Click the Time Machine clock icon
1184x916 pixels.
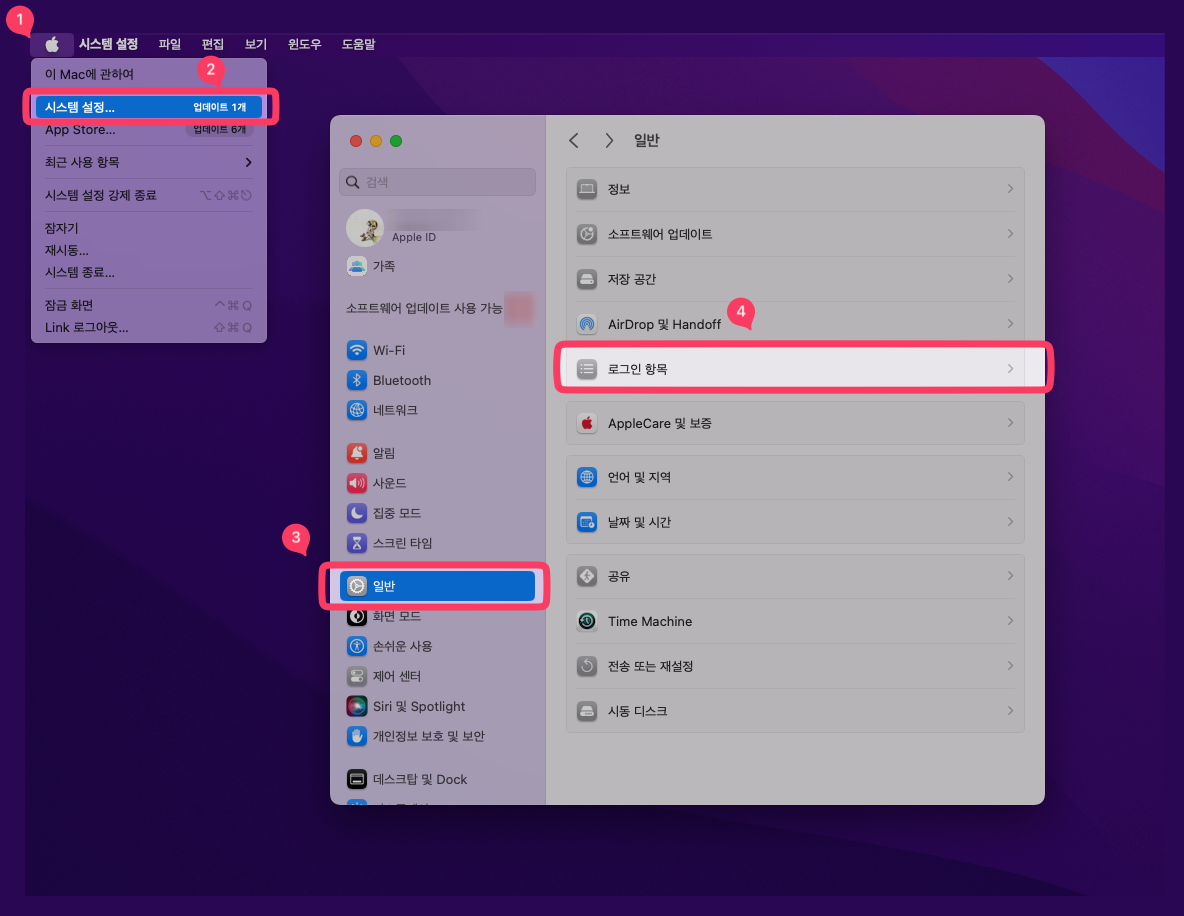[x=587, y=621]
